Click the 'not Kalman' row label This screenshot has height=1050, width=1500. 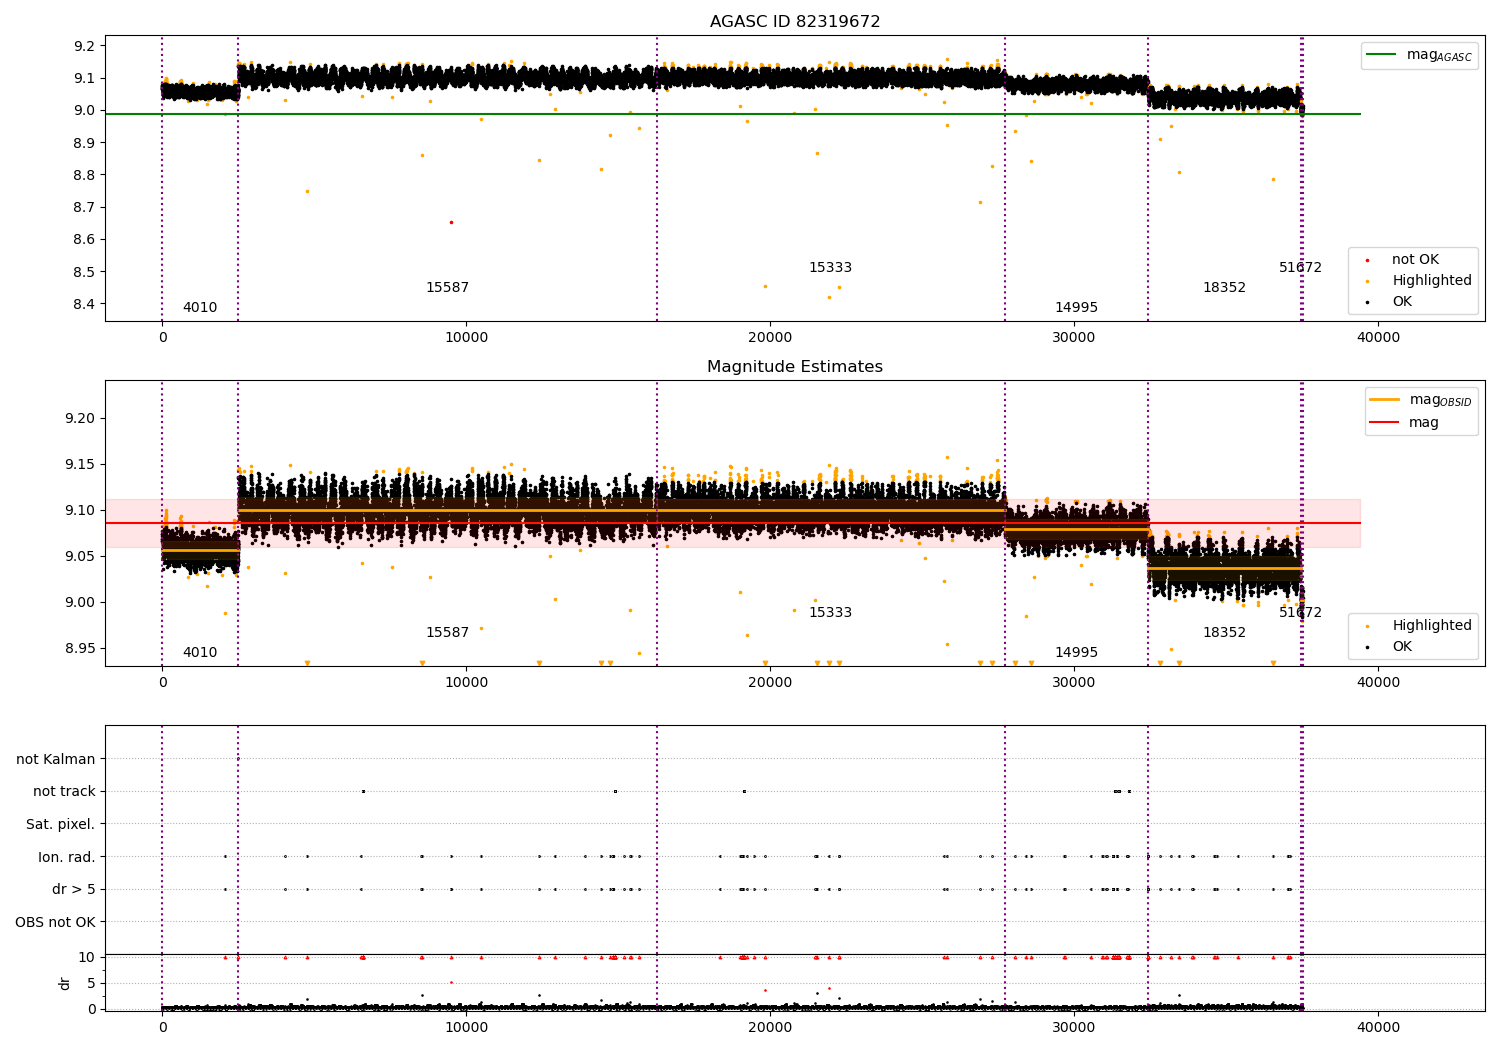click(56, 759)
